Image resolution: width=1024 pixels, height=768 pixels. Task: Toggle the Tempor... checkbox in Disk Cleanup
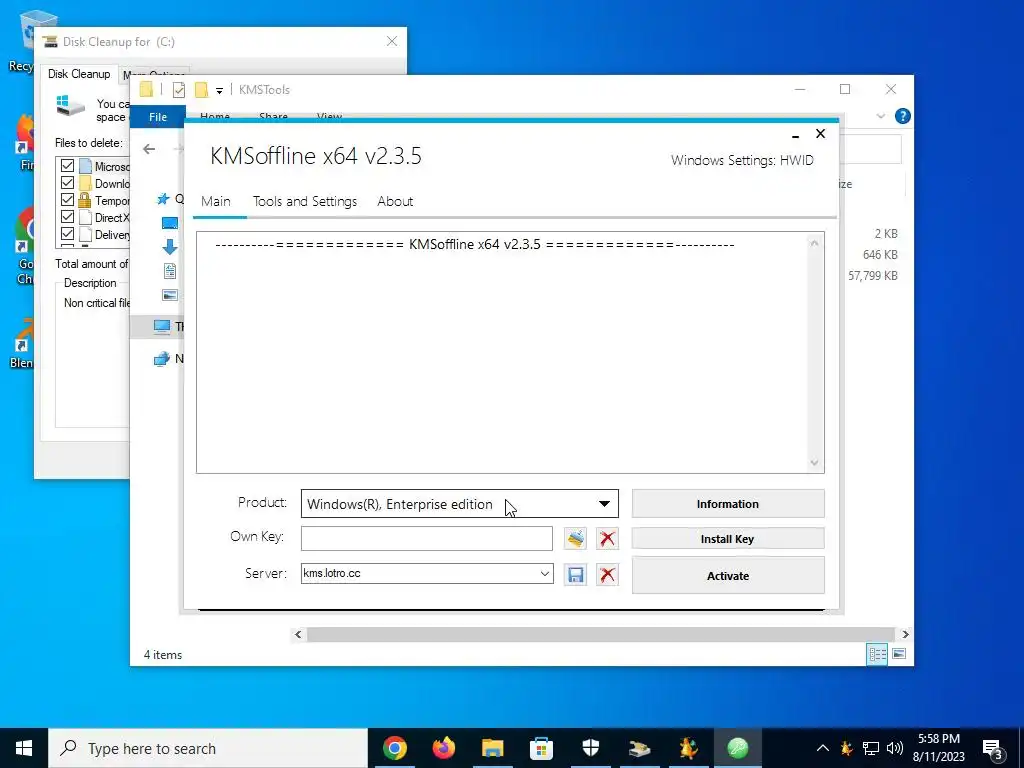click(x=67, y=200)
